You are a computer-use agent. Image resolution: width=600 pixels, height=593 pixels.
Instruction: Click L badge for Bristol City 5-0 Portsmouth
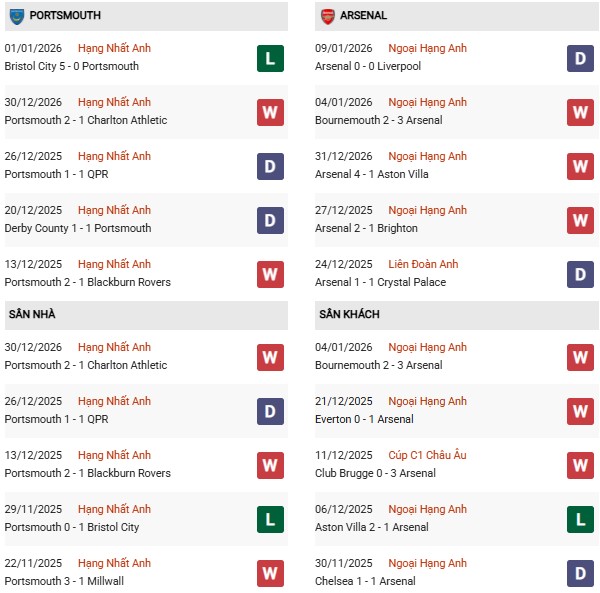pos(270,58)
